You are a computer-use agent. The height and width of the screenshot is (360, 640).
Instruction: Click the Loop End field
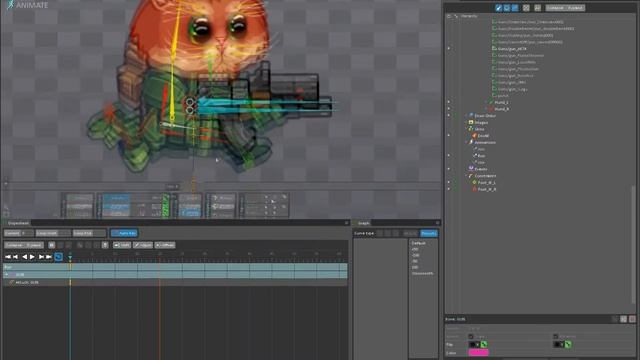[89, 233]
